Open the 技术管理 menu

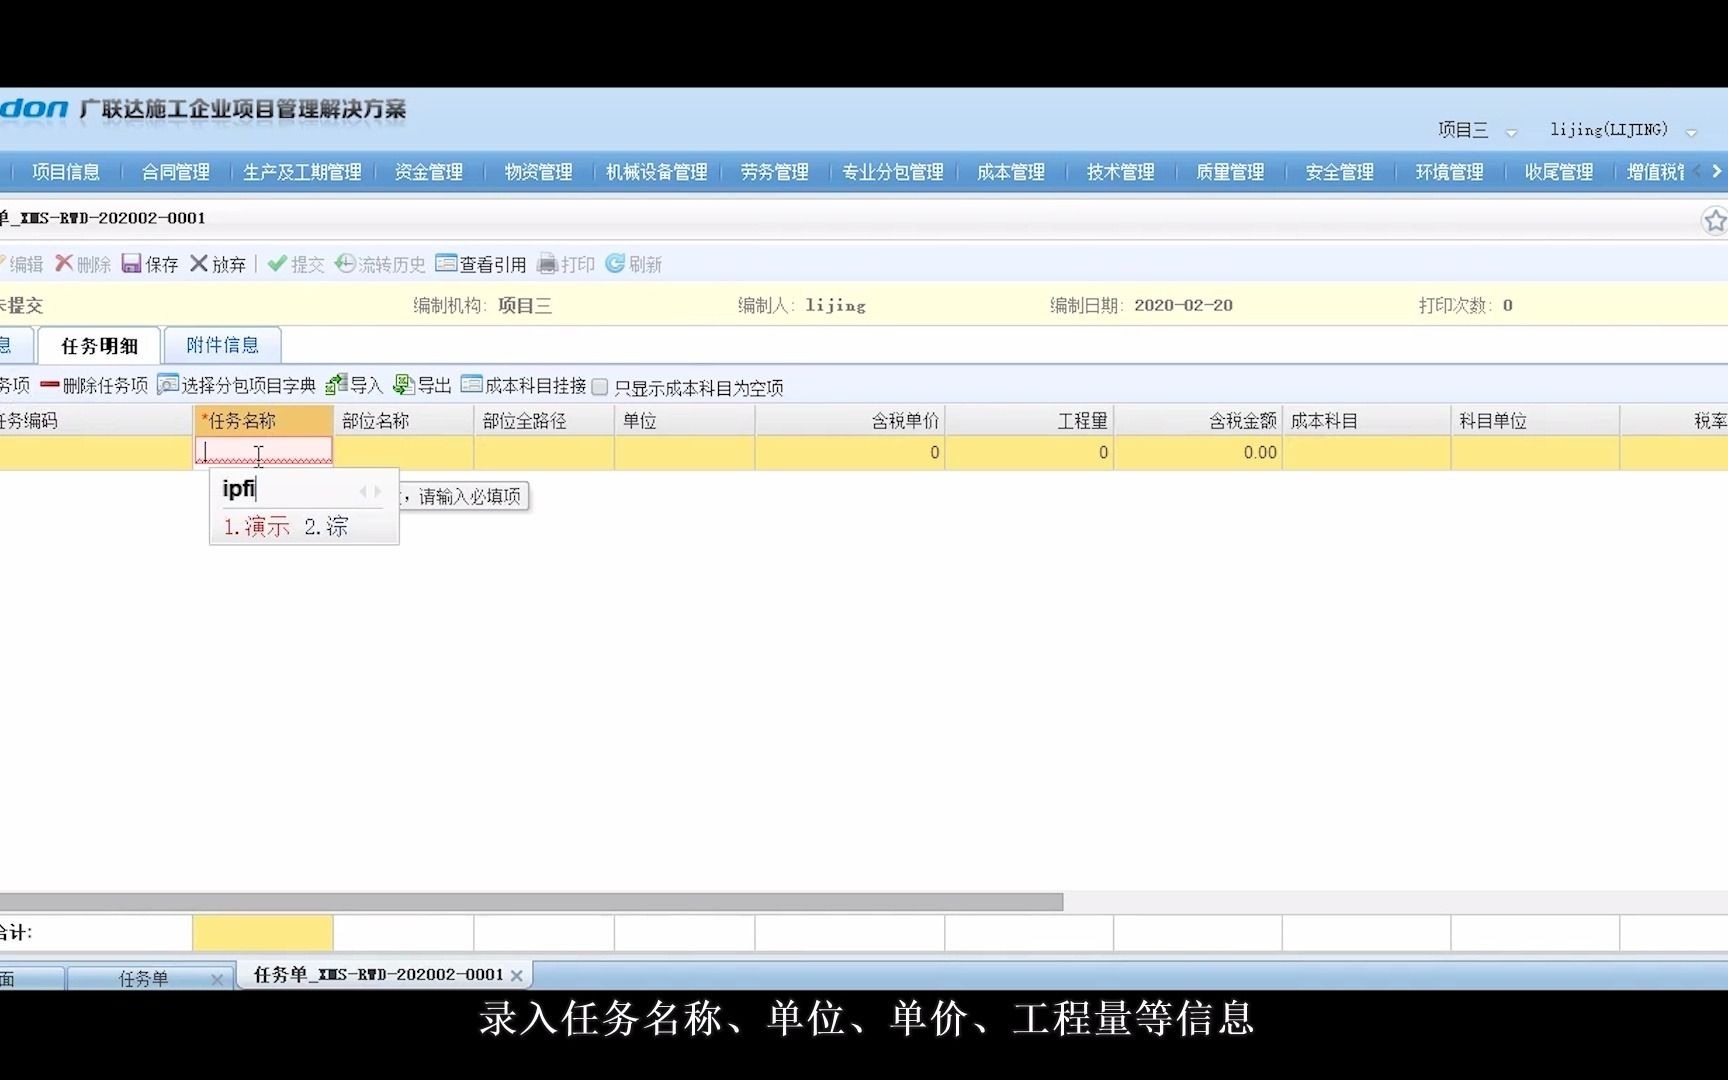[1121, 172]
